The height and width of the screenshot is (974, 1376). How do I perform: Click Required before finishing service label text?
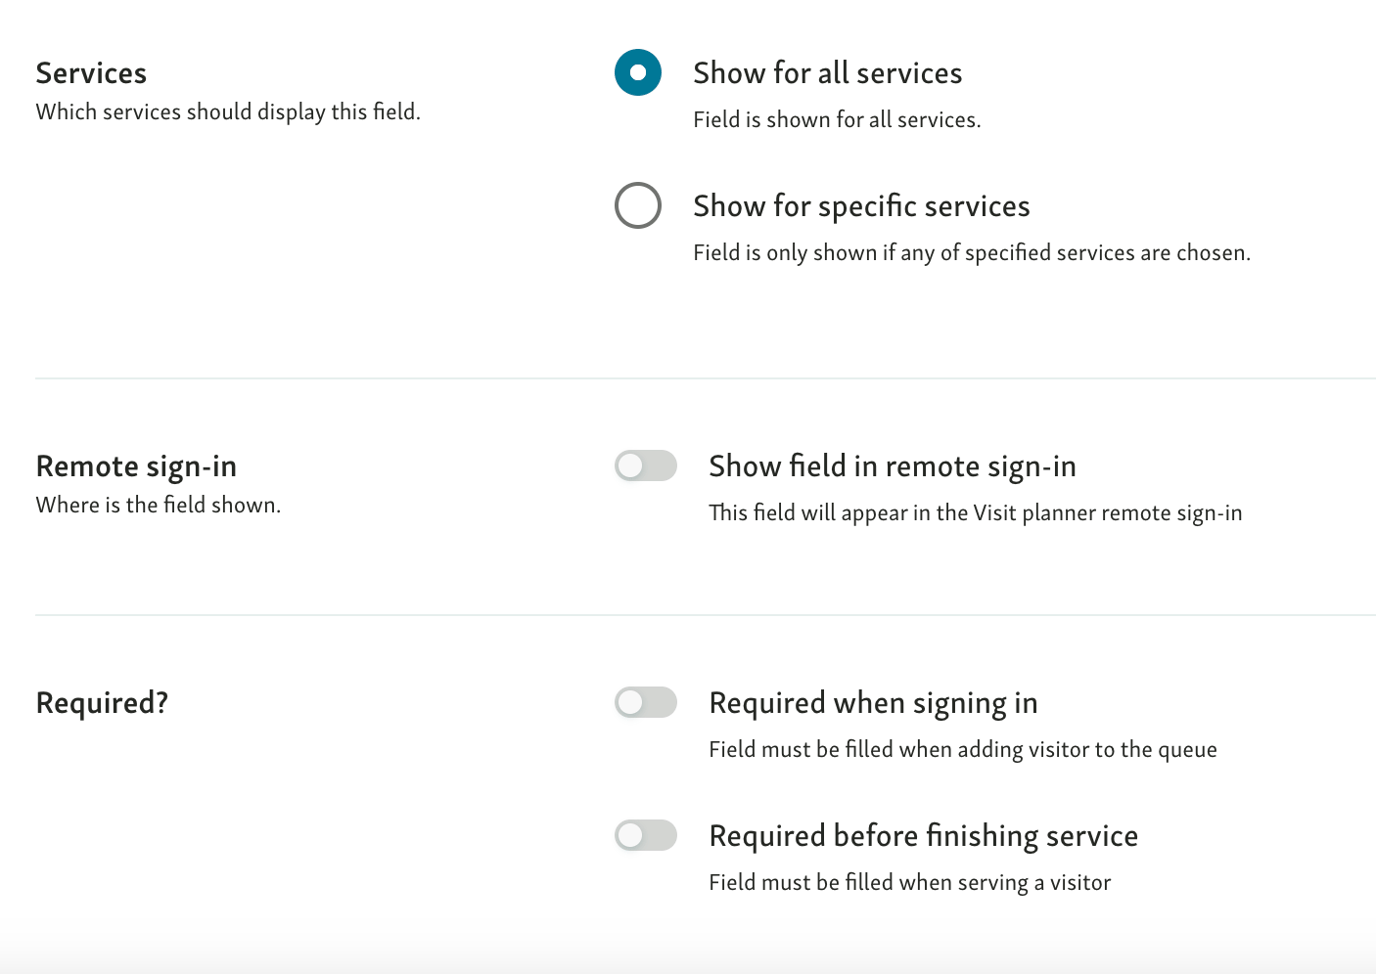tap(923, 835)
